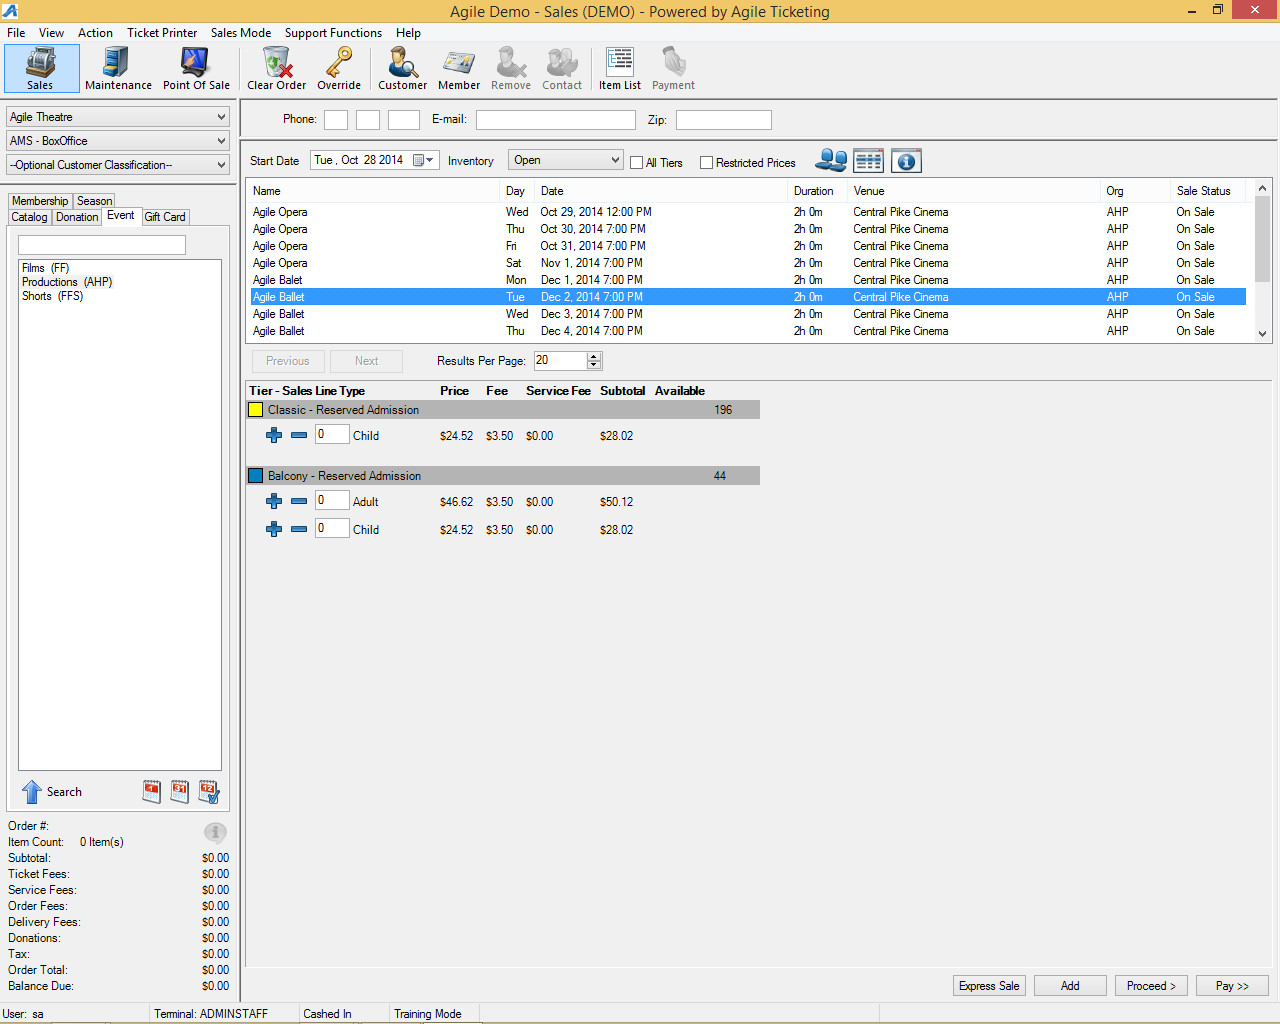Image resolution: width=1280 pixels, height=1024 pixels.
Task: Click the calendar grid icon beside Restricted Prices
Action: [868, 160]
